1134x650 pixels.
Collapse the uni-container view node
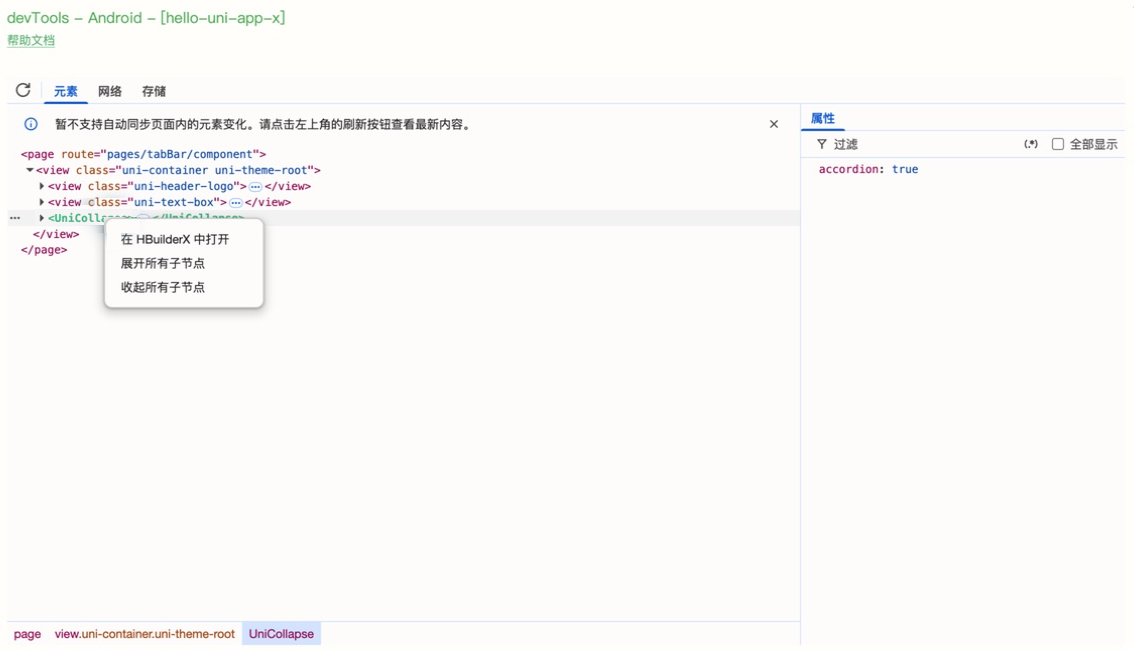pos(30,170)
